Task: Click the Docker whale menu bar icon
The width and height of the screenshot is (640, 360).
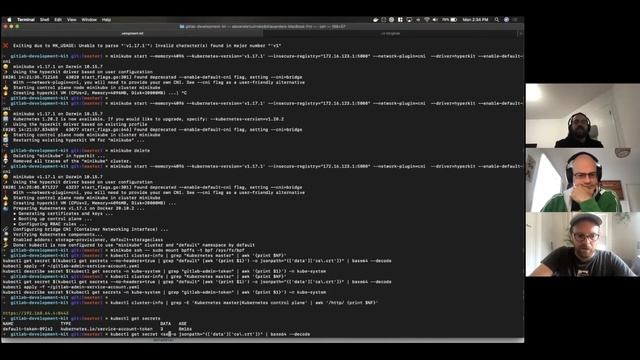Action: 376,20
